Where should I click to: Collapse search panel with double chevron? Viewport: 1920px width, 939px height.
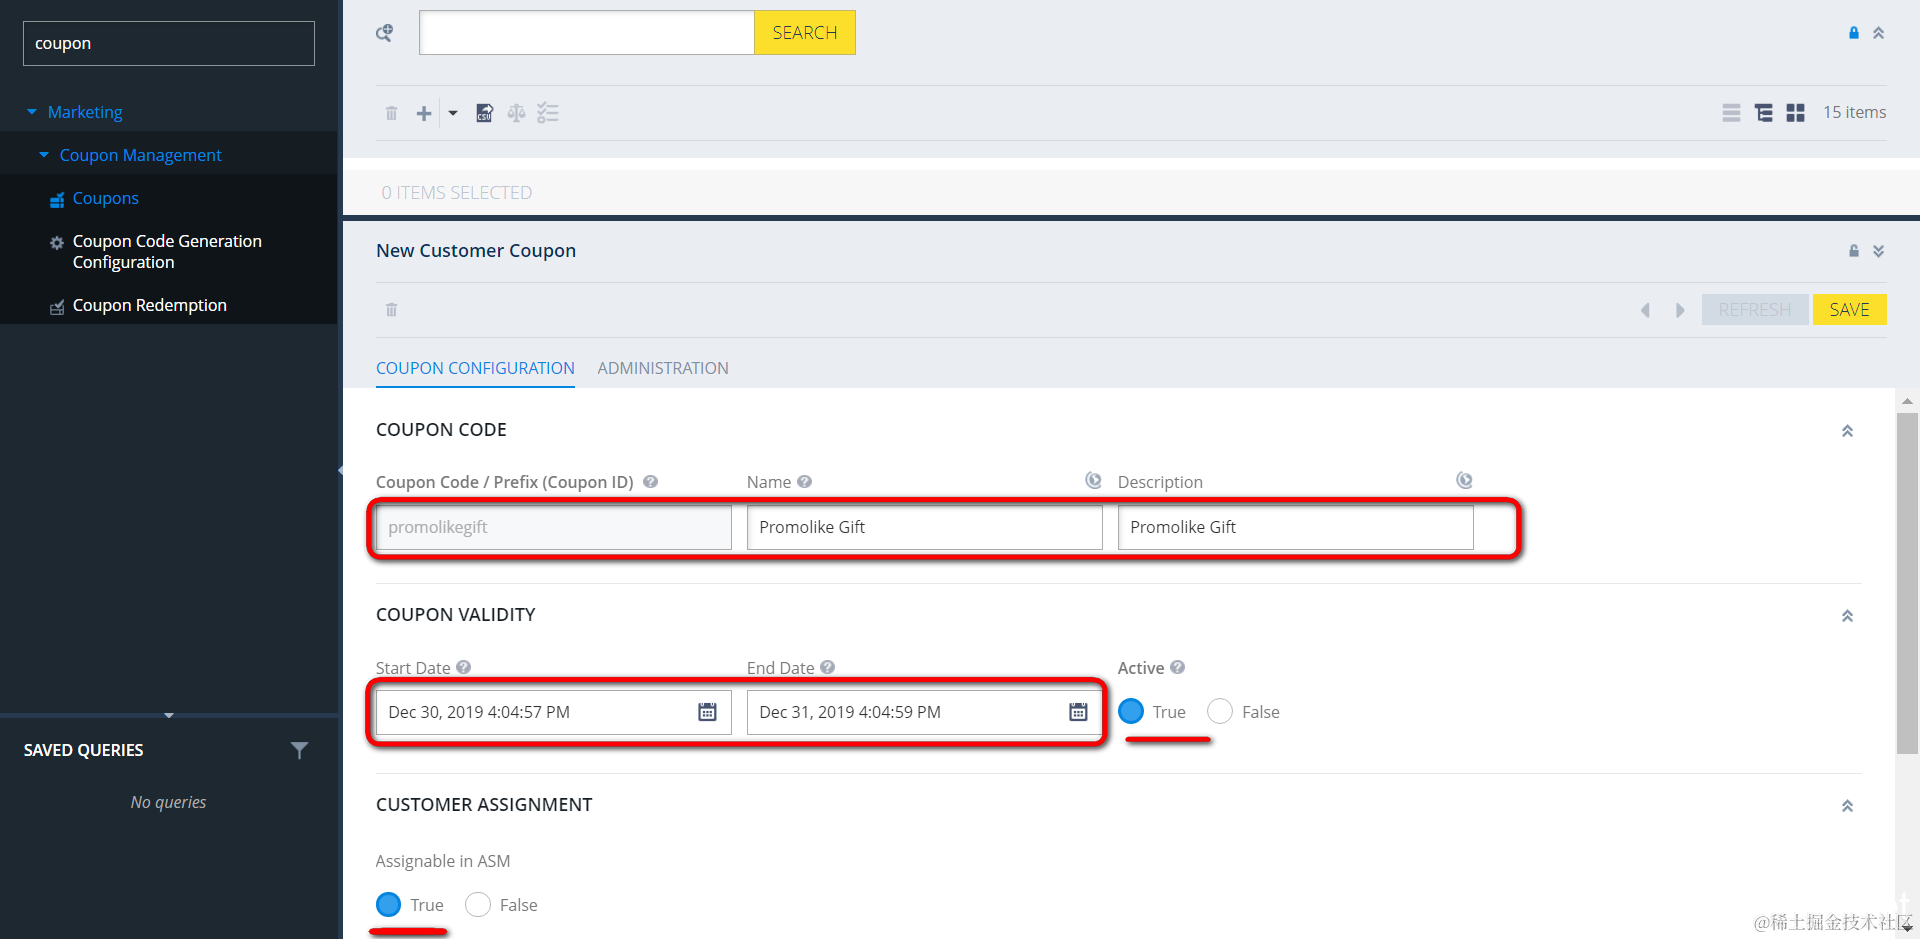1879,33
